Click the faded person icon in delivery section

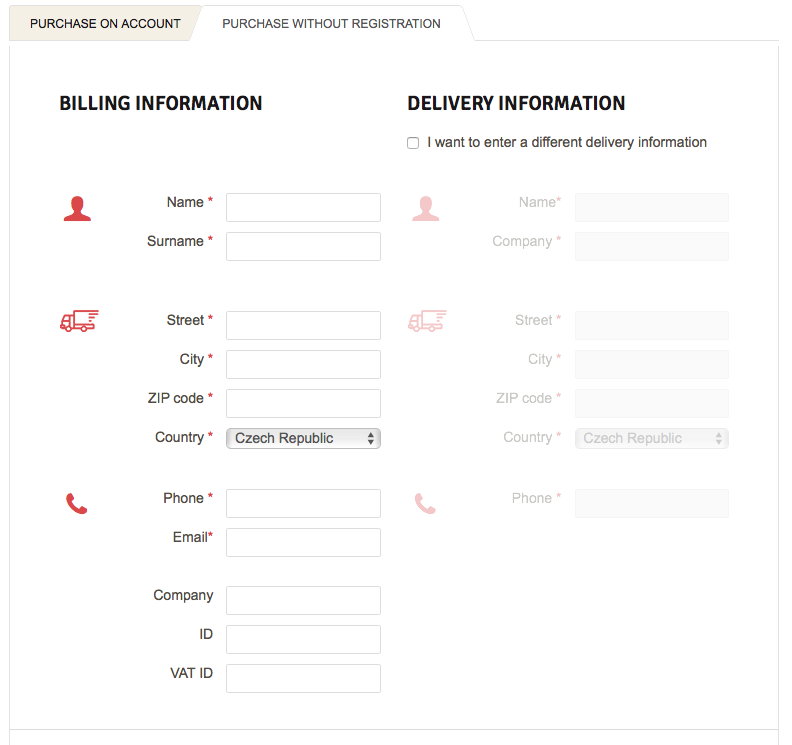pyautogui.click(x=425, y=209)
